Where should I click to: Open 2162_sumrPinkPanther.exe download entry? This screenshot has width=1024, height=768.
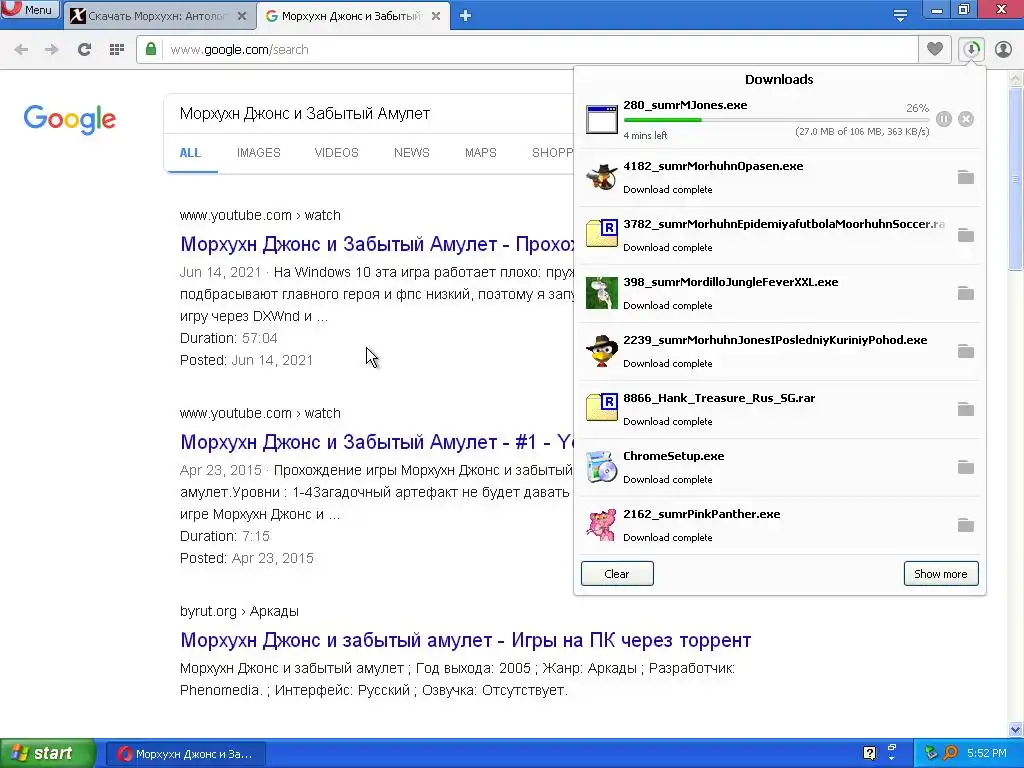point(780,526)
